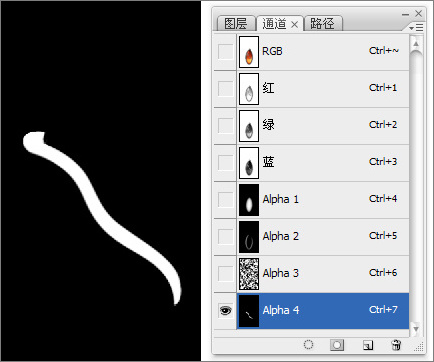Viewport: 434px width, 362px height.
Task: Load channel as selection icon
Action: pyautogui.click(x=309, y=344)
